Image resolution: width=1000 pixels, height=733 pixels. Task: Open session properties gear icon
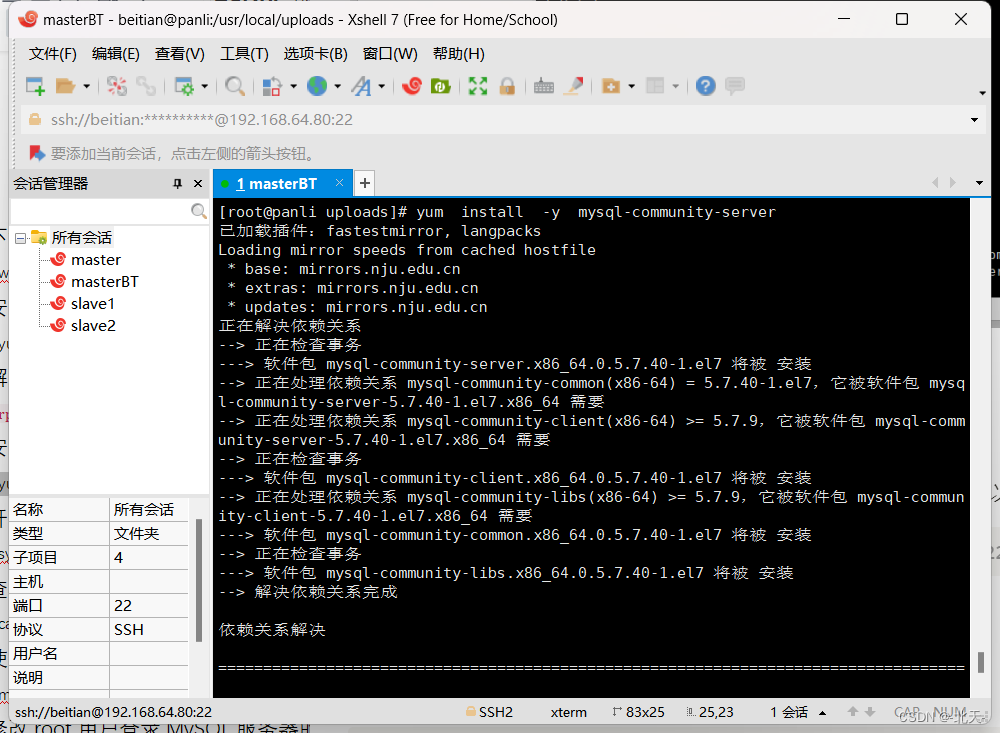click(184, 85)
